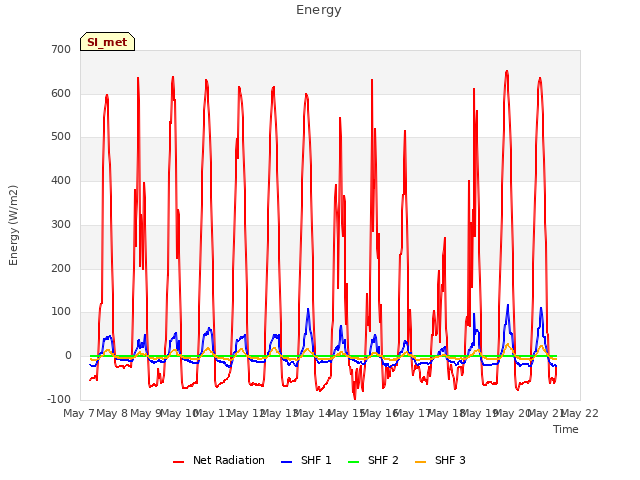Click the orange SHF 3 legend swatch

tap(420, 462)
